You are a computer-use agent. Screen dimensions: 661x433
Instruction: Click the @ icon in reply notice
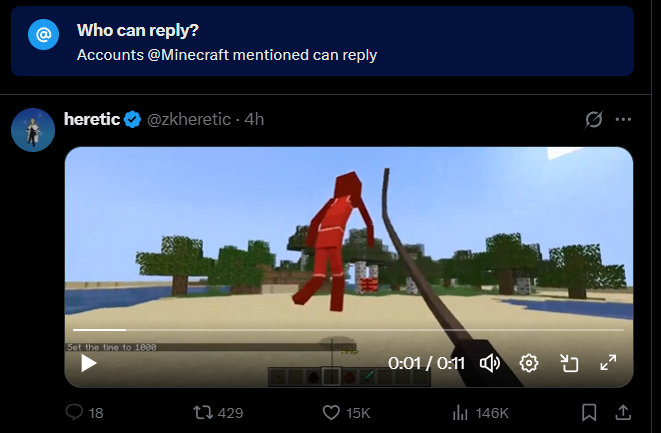(x=43, y=35)
